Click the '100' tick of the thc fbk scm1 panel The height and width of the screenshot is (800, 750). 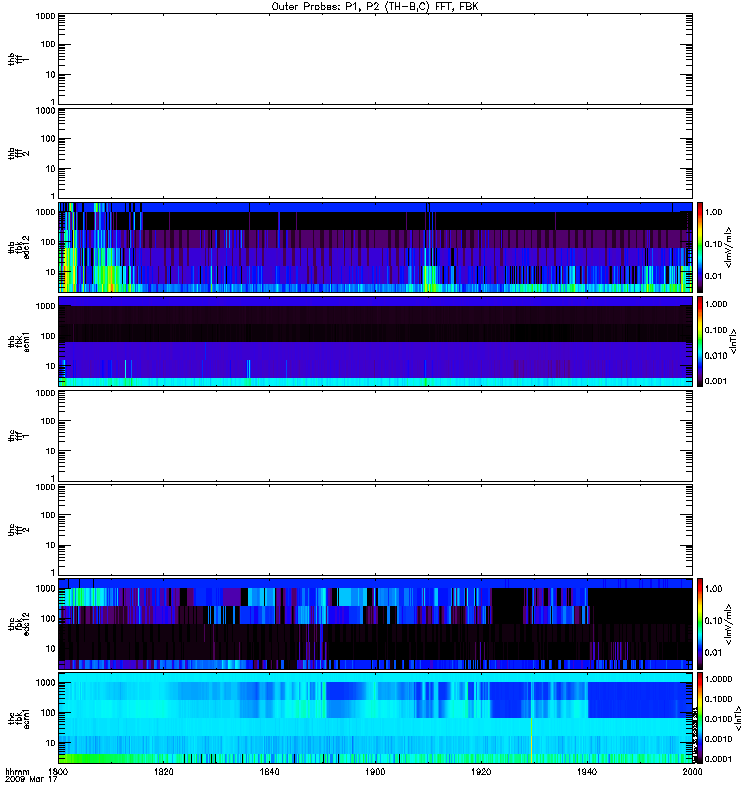pyautogui.click(x=48, y=713)
